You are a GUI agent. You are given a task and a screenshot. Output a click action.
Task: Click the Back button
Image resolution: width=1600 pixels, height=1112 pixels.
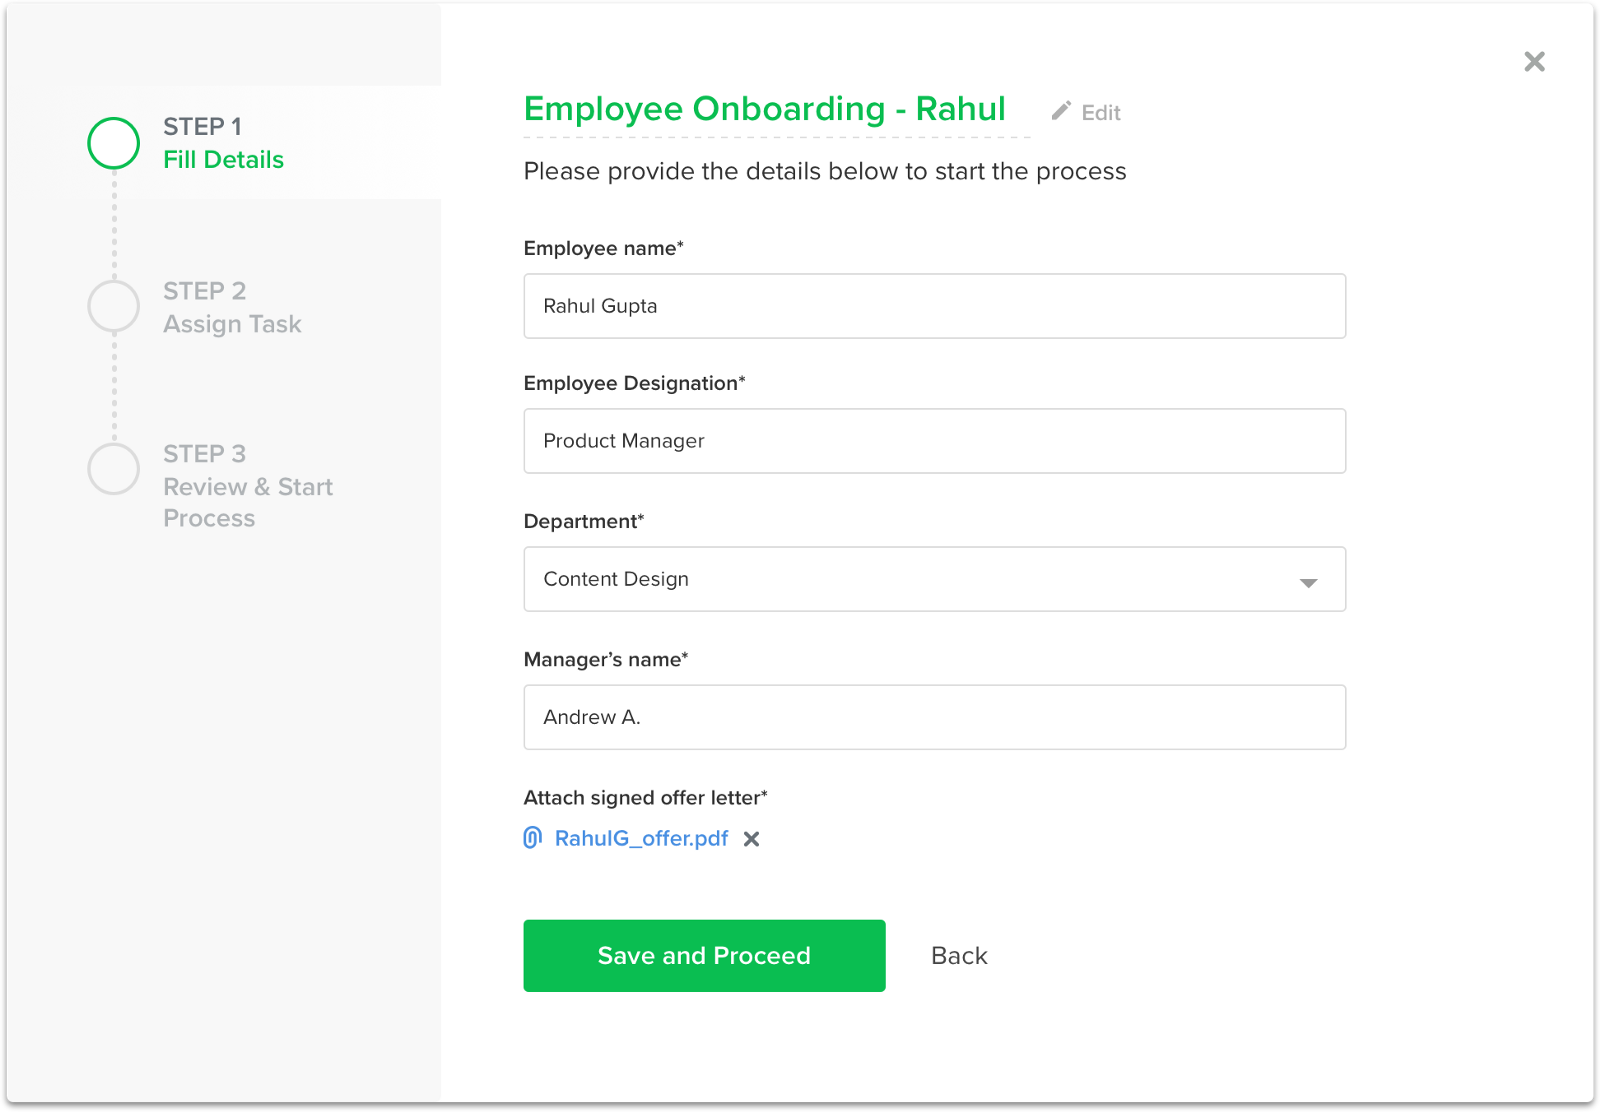point(959,956)
